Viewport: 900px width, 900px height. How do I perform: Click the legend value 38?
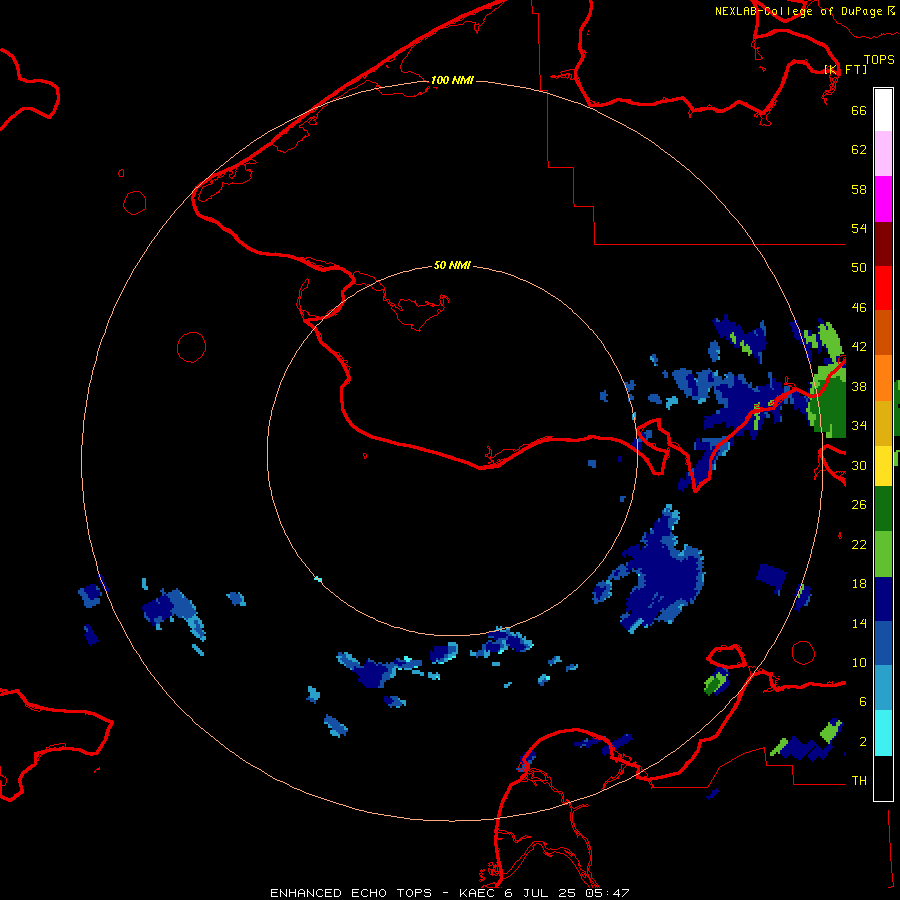pyautogui.click(x=859, y=386)
